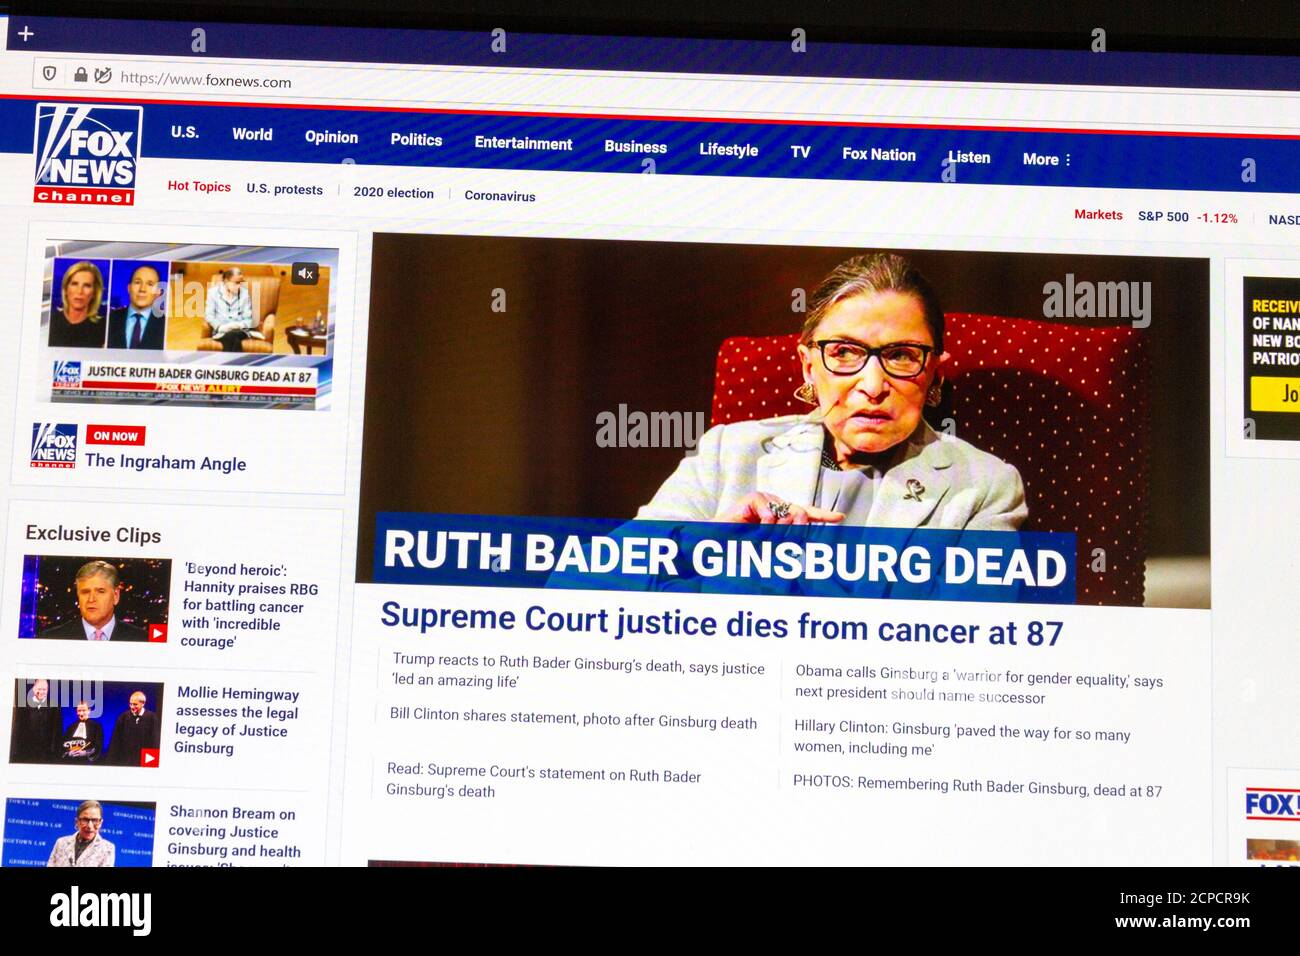Open the U.S. section
This screenshot has height=956, width=1300.
[x=185, y=132]
